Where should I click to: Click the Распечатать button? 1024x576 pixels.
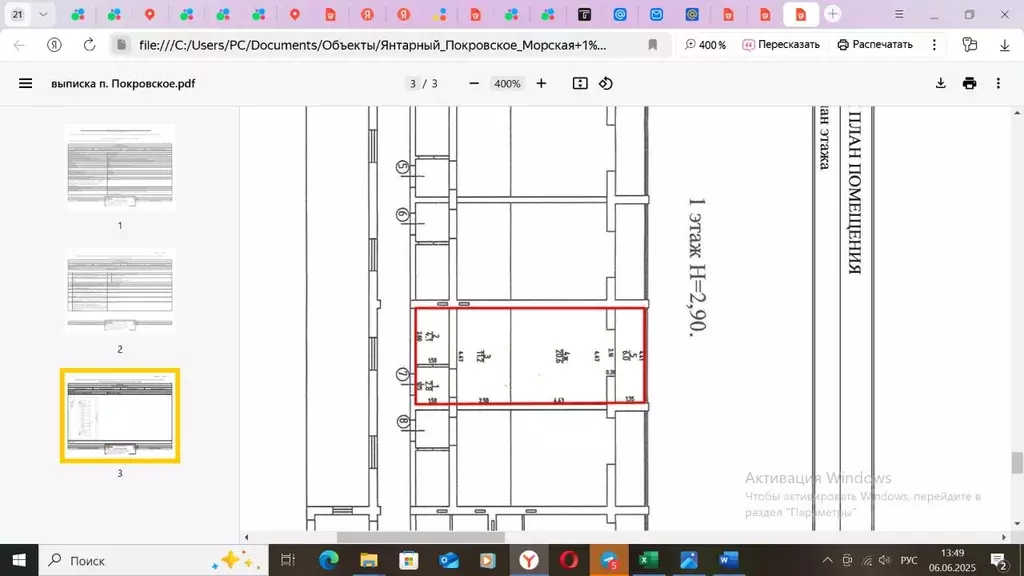click(875, 45)
